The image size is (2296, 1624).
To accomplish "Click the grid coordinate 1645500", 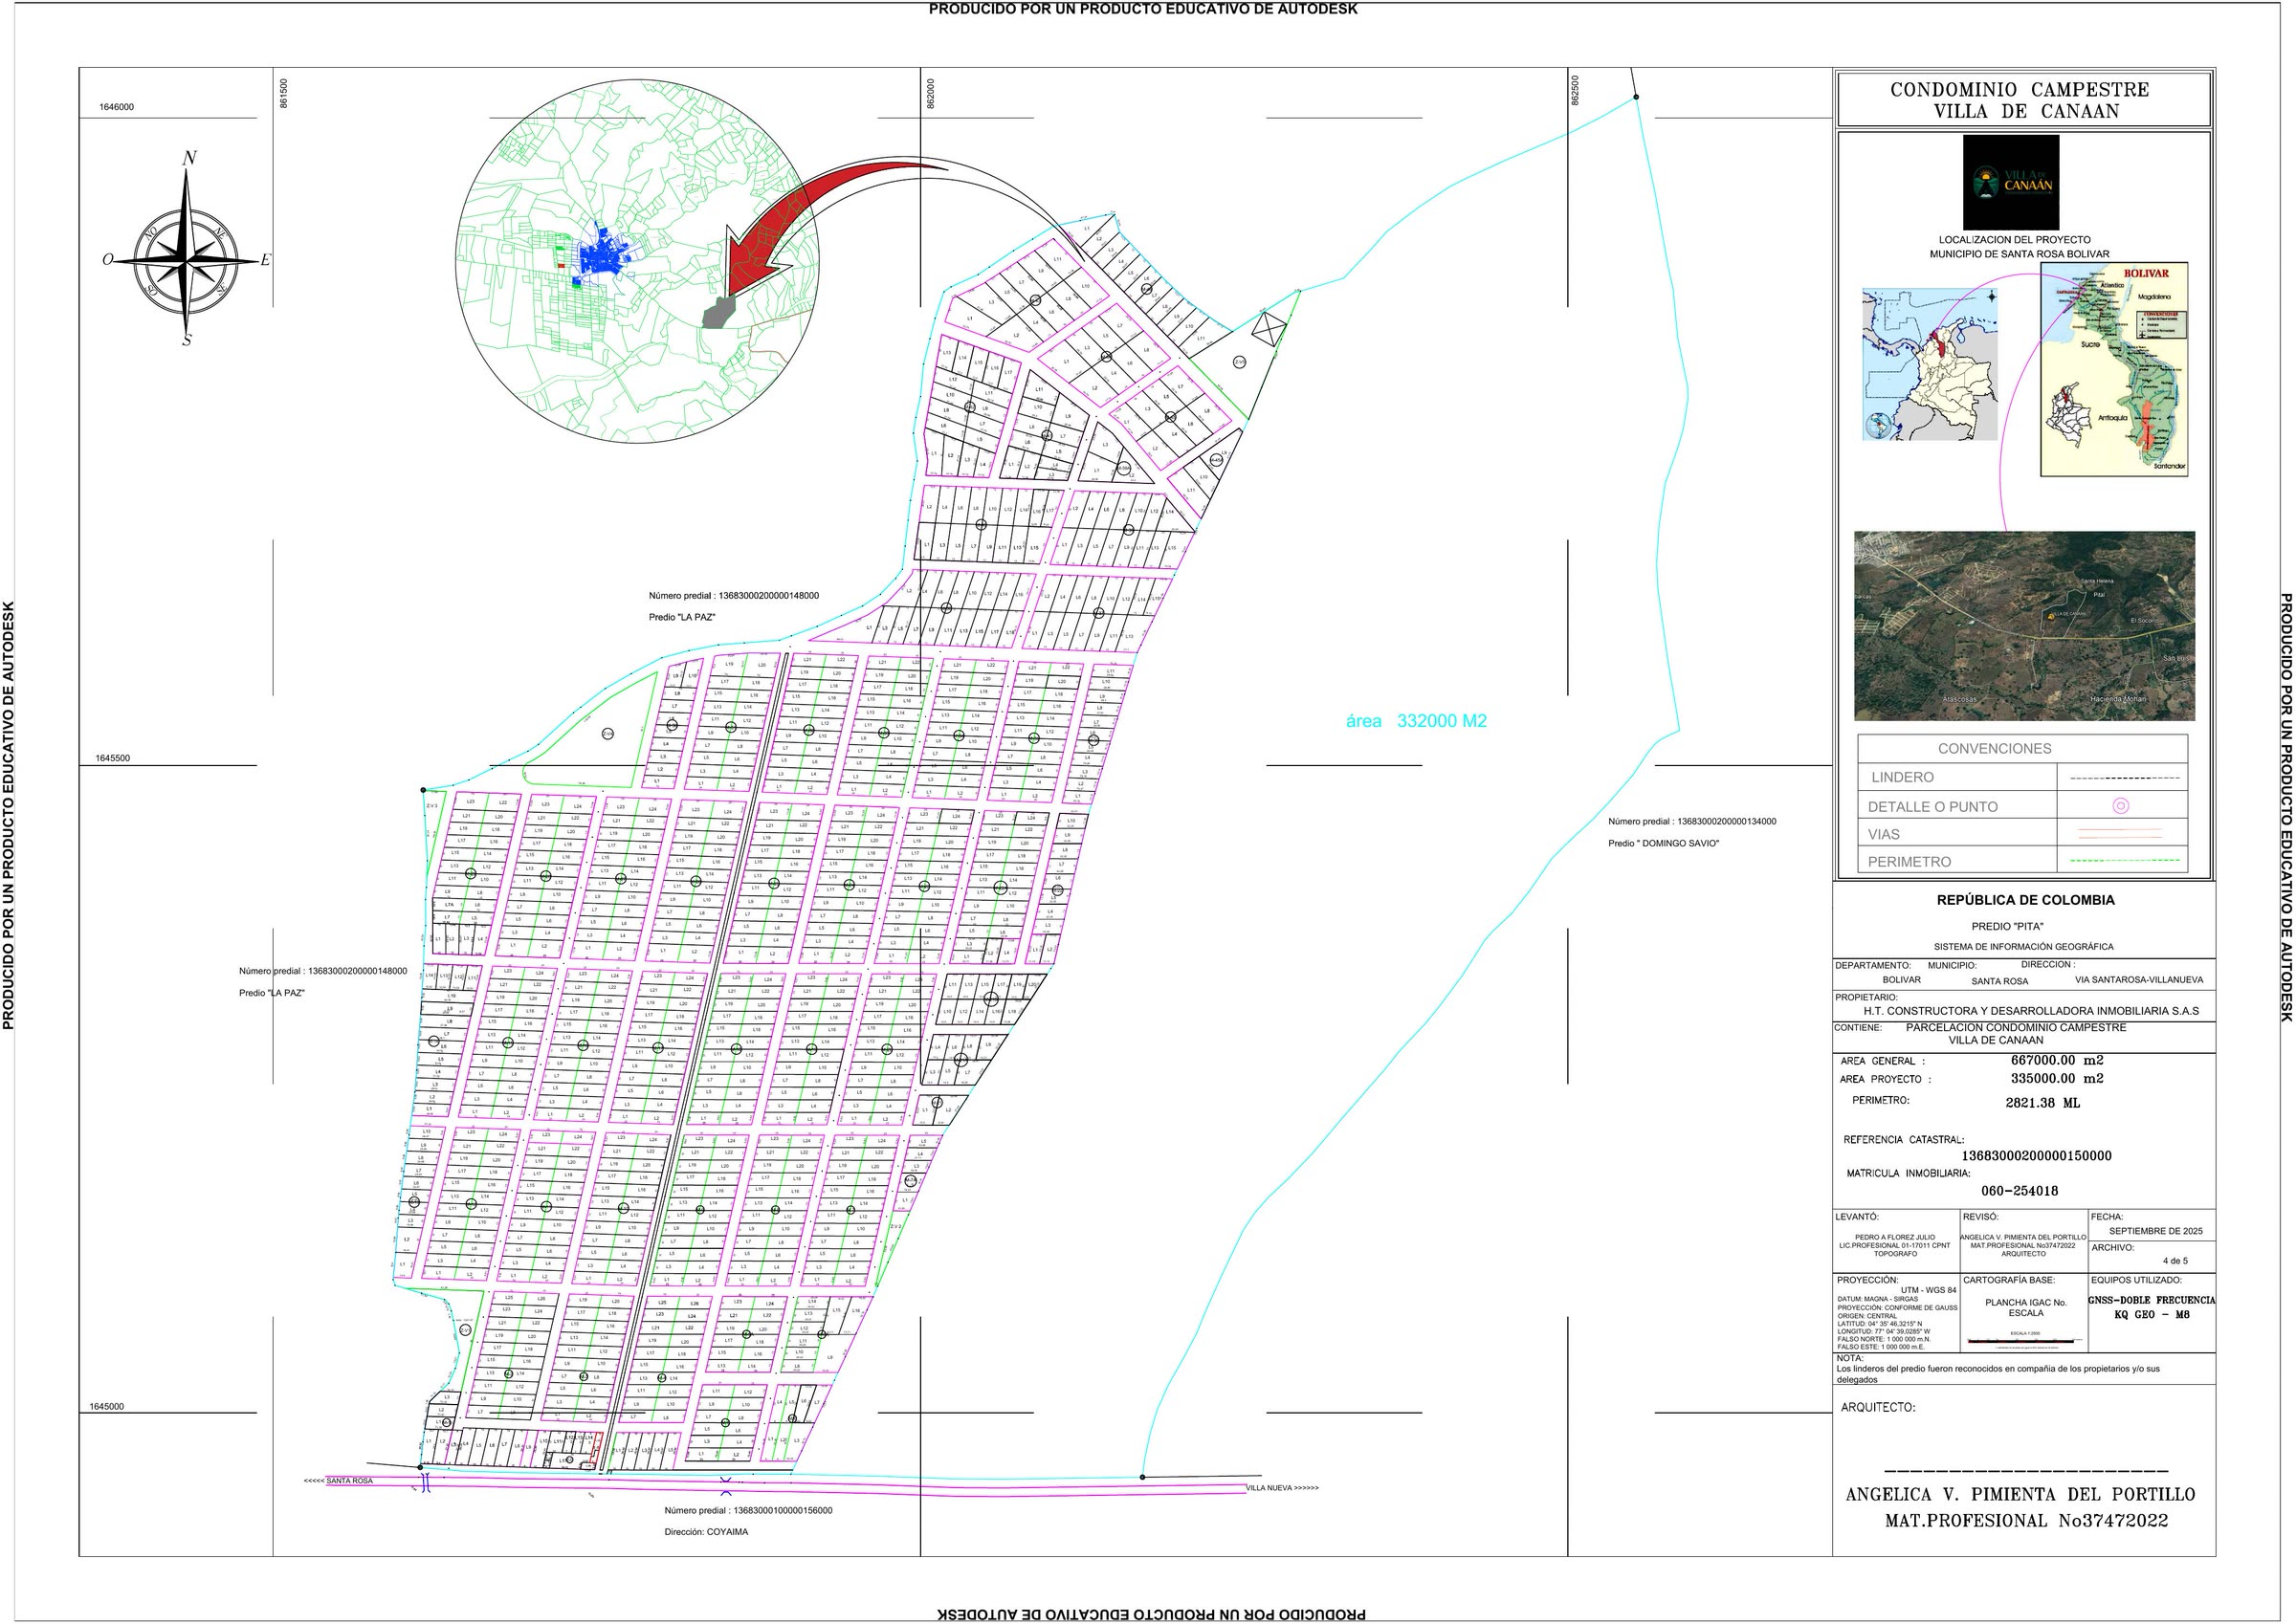I will click(x=113, y=758).
